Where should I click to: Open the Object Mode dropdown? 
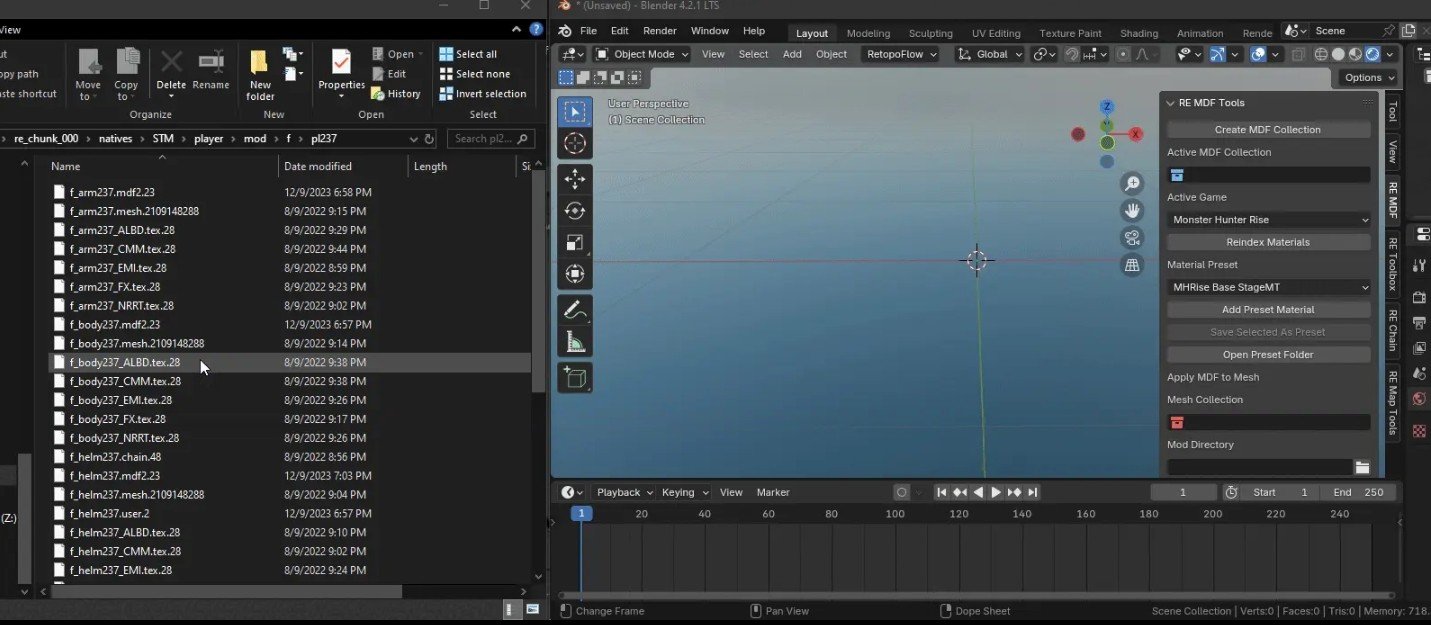(x=642, y=54)
